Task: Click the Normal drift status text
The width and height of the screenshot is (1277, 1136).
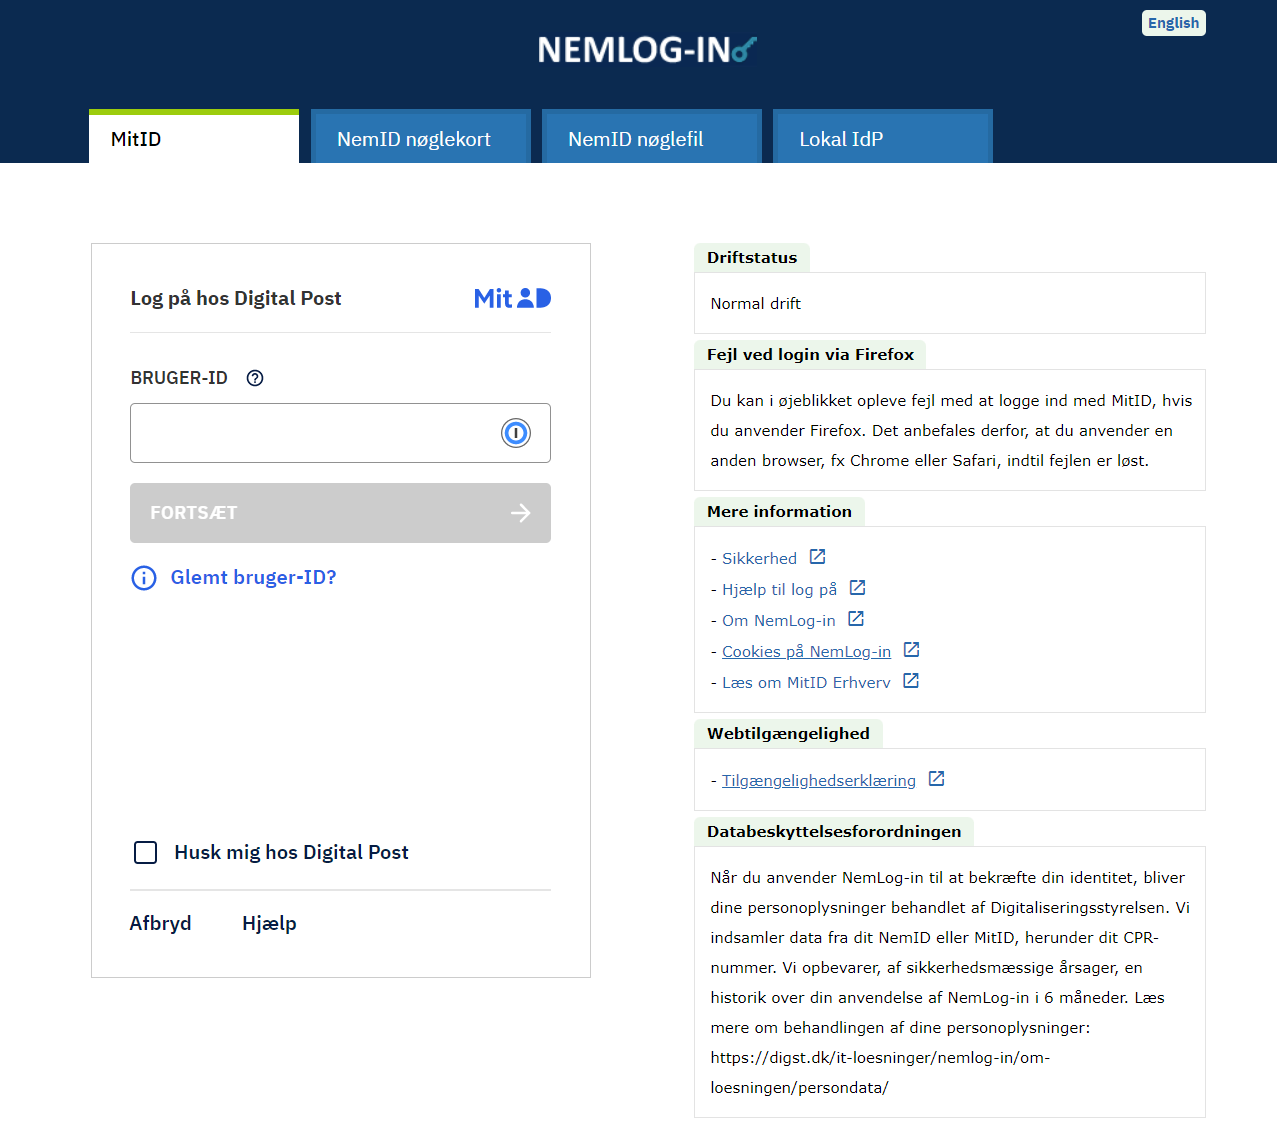Action: click(756, 303)
